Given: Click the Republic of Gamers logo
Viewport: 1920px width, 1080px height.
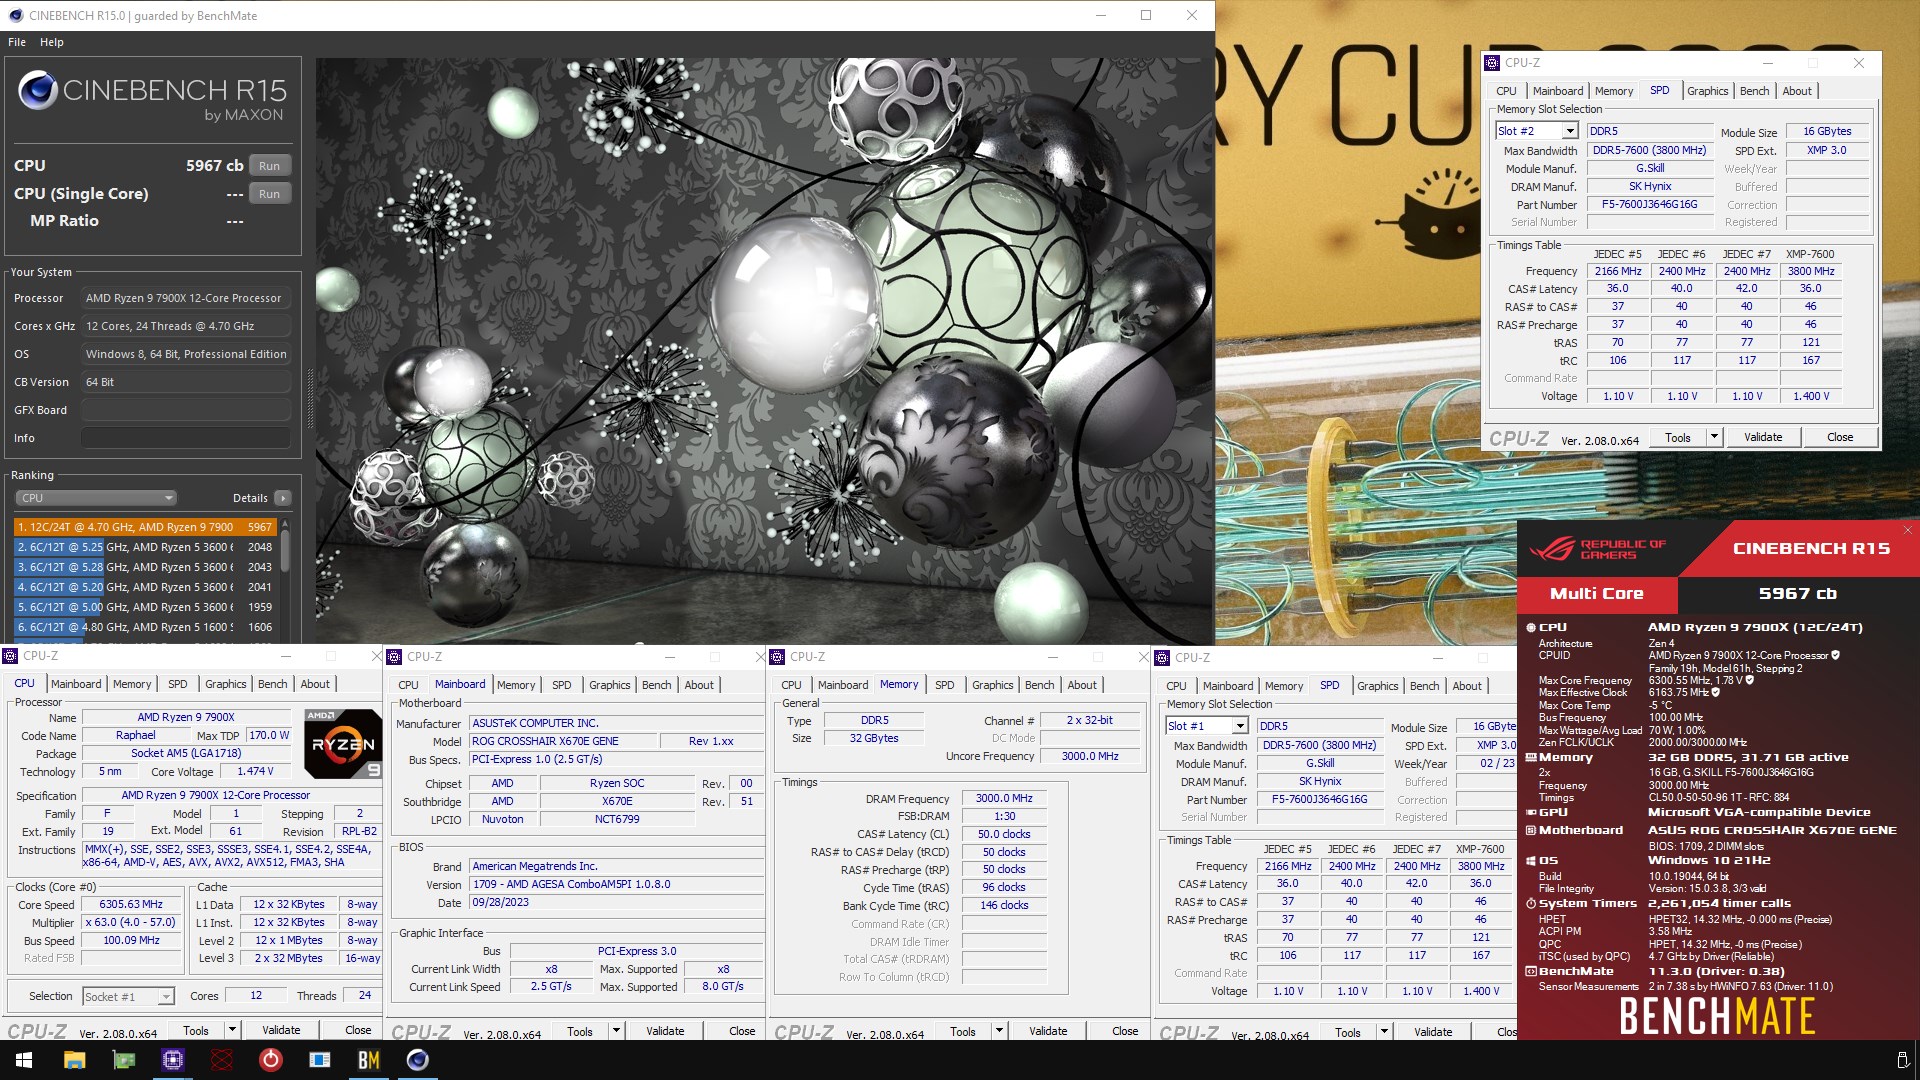Looking at the screenshot, I should pyautogui.click(x=1597, y=548).
